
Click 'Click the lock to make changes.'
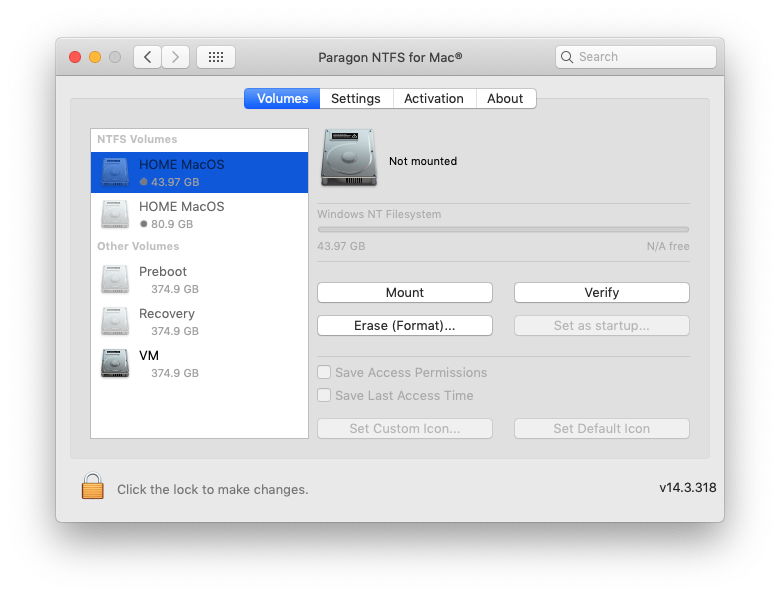coord(212,490)
